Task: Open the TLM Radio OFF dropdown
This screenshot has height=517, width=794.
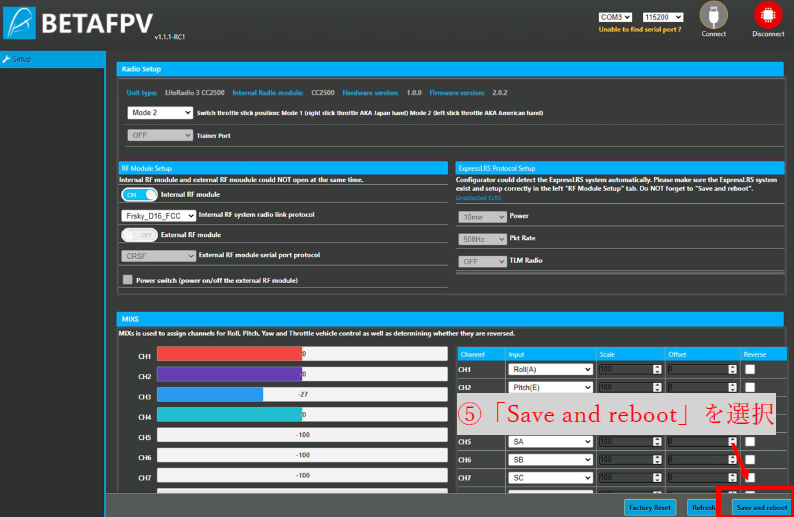Action: 482,261
